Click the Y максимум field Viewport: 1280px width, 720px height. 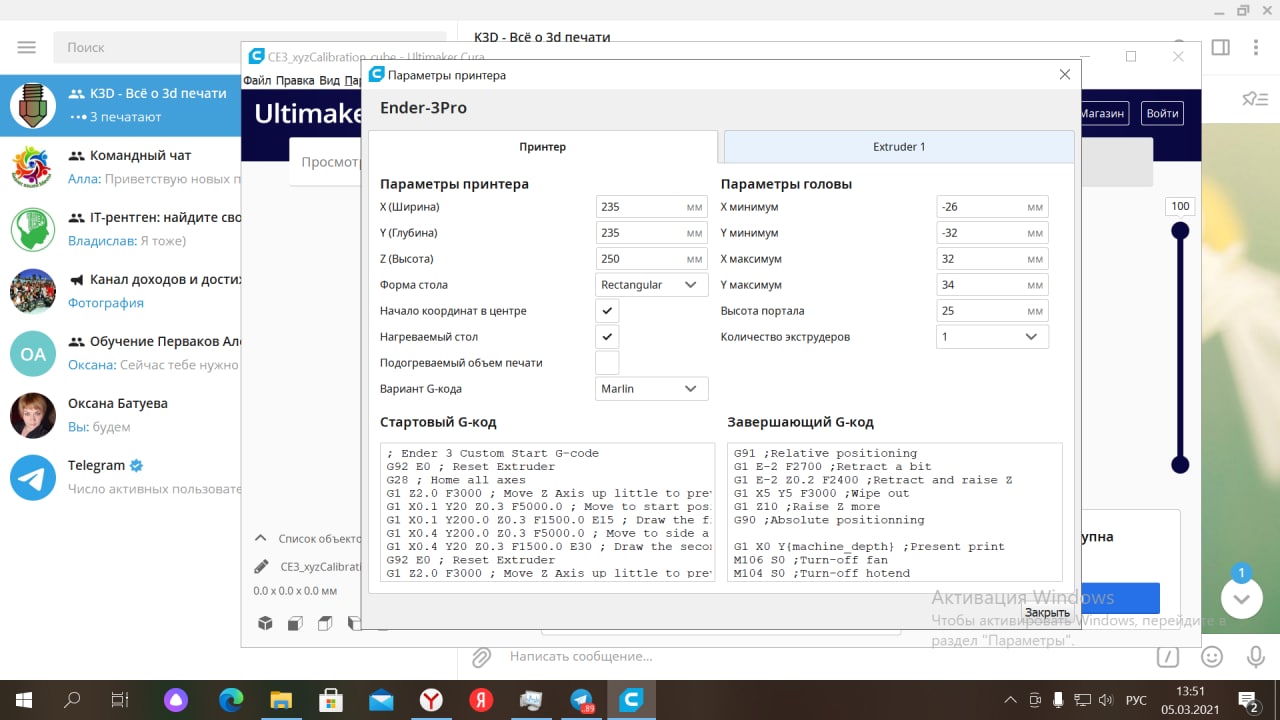tap(992, 285)
